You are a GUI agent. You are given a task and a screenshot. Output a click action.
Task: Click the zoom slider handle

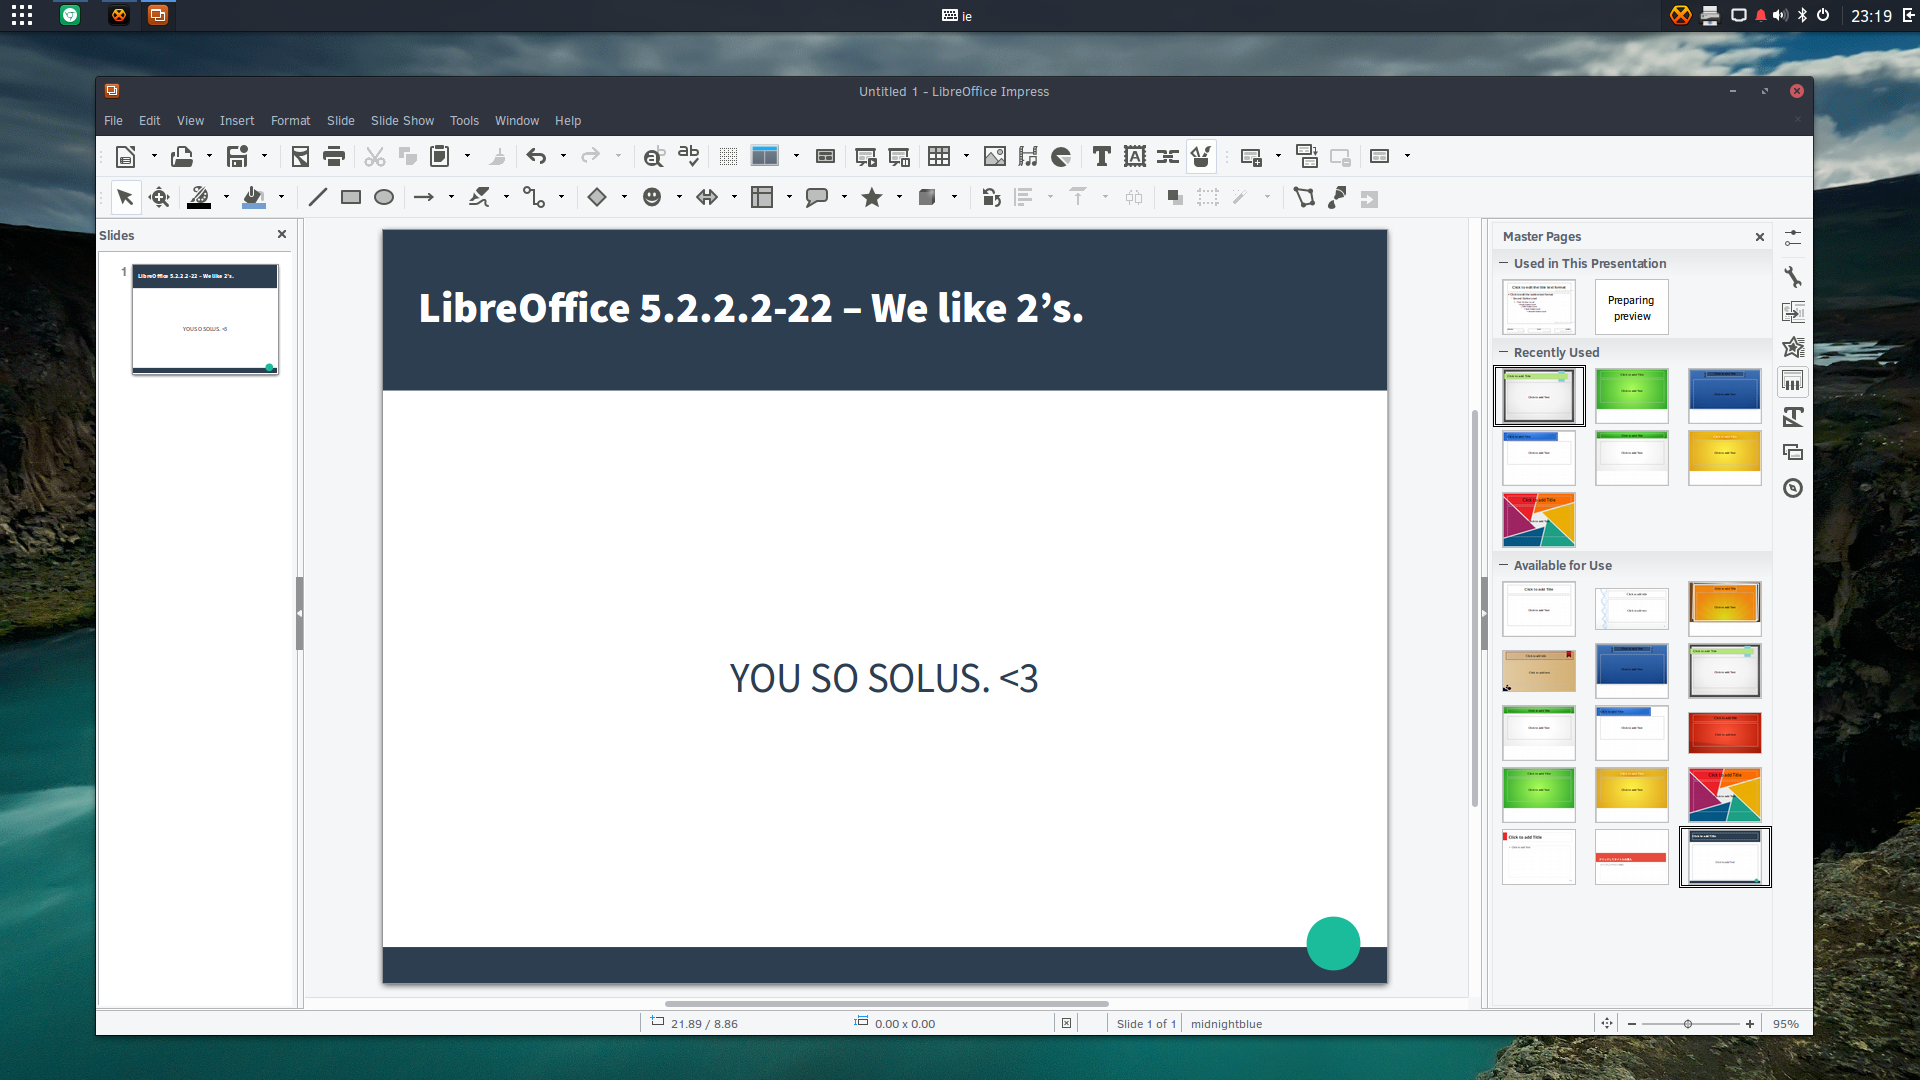(x=1688, y=1024)
